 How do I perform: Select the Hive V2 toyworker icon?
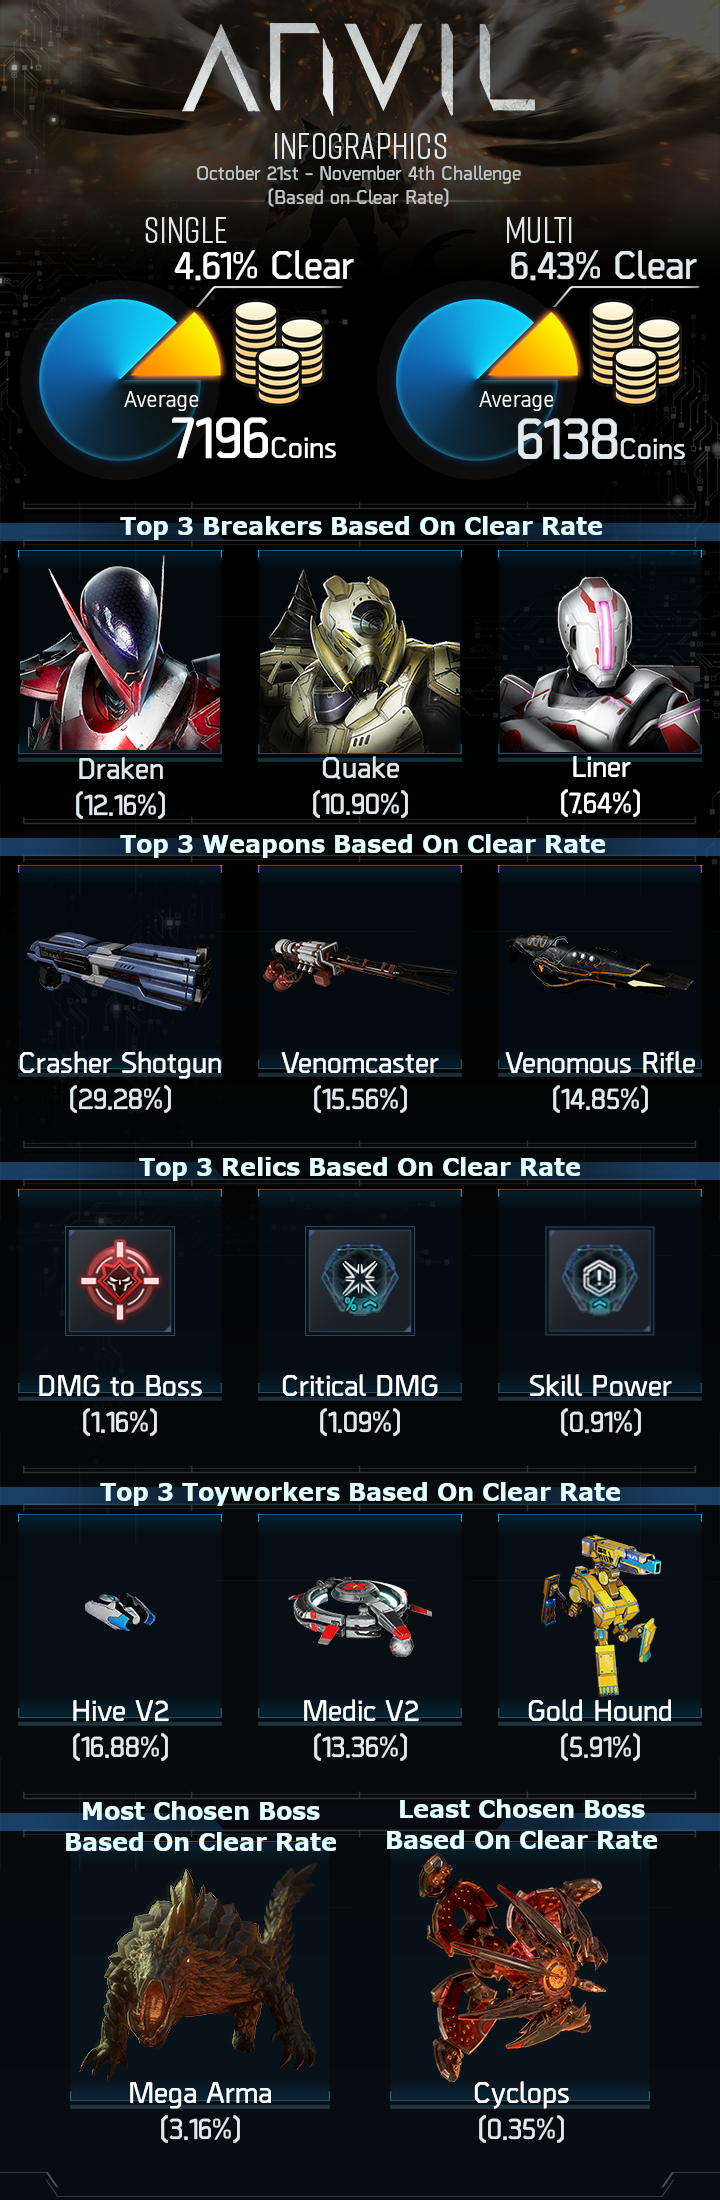click(x=120, y=1612)
